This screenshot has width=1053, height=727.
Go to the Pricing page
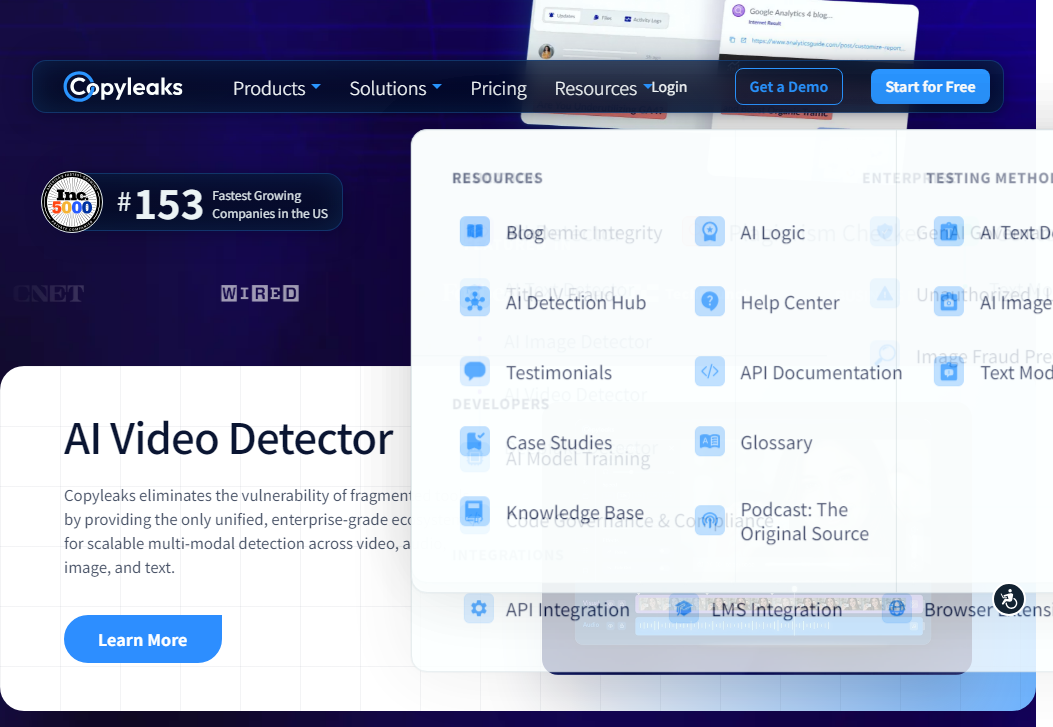pyautogui.click(x=498, y=88)
